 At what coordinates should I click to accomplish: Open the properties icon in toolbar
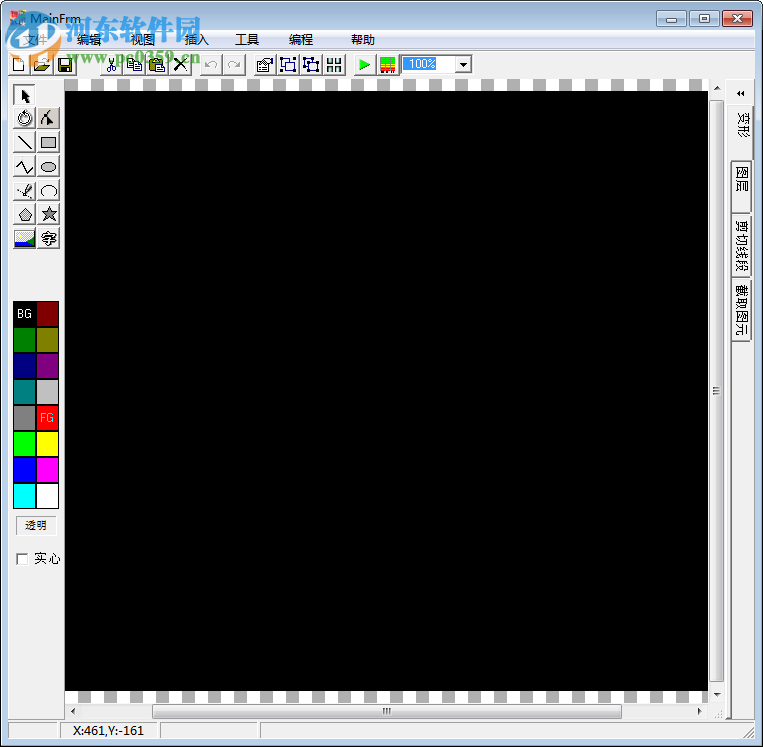[265, 64]
